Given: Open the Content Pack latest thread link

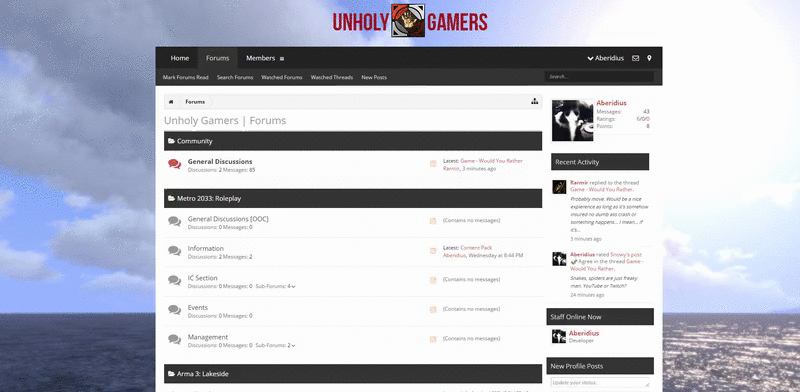Looking at the screenshot, I should 476,248.
